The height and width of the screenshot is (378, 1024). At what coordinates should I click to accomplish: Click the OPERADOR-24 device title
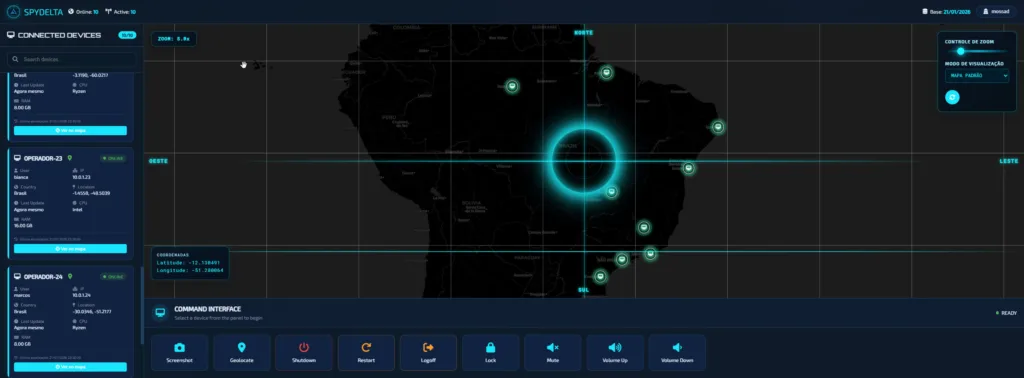click(43, 277)
